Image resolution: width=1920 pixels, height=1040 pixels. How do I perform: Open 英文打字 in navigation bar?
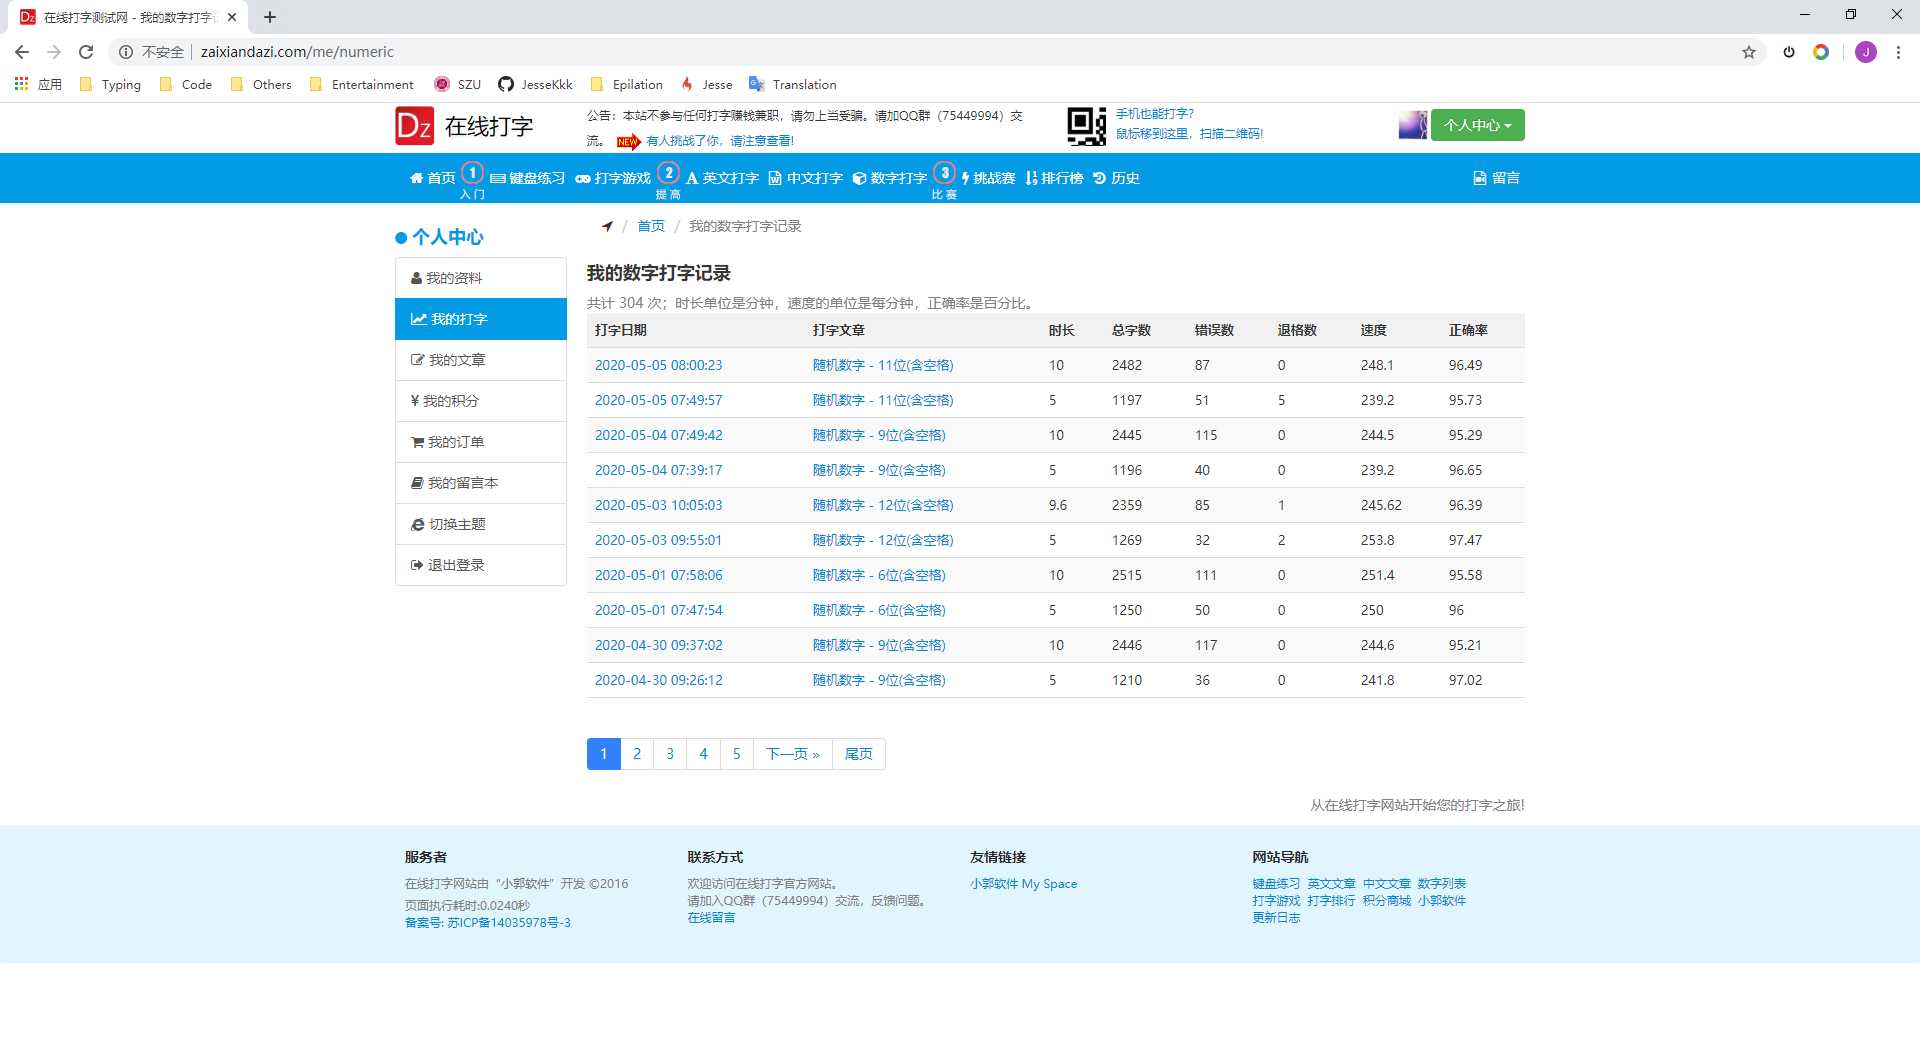pyautogui.click(x=722, y=178)
